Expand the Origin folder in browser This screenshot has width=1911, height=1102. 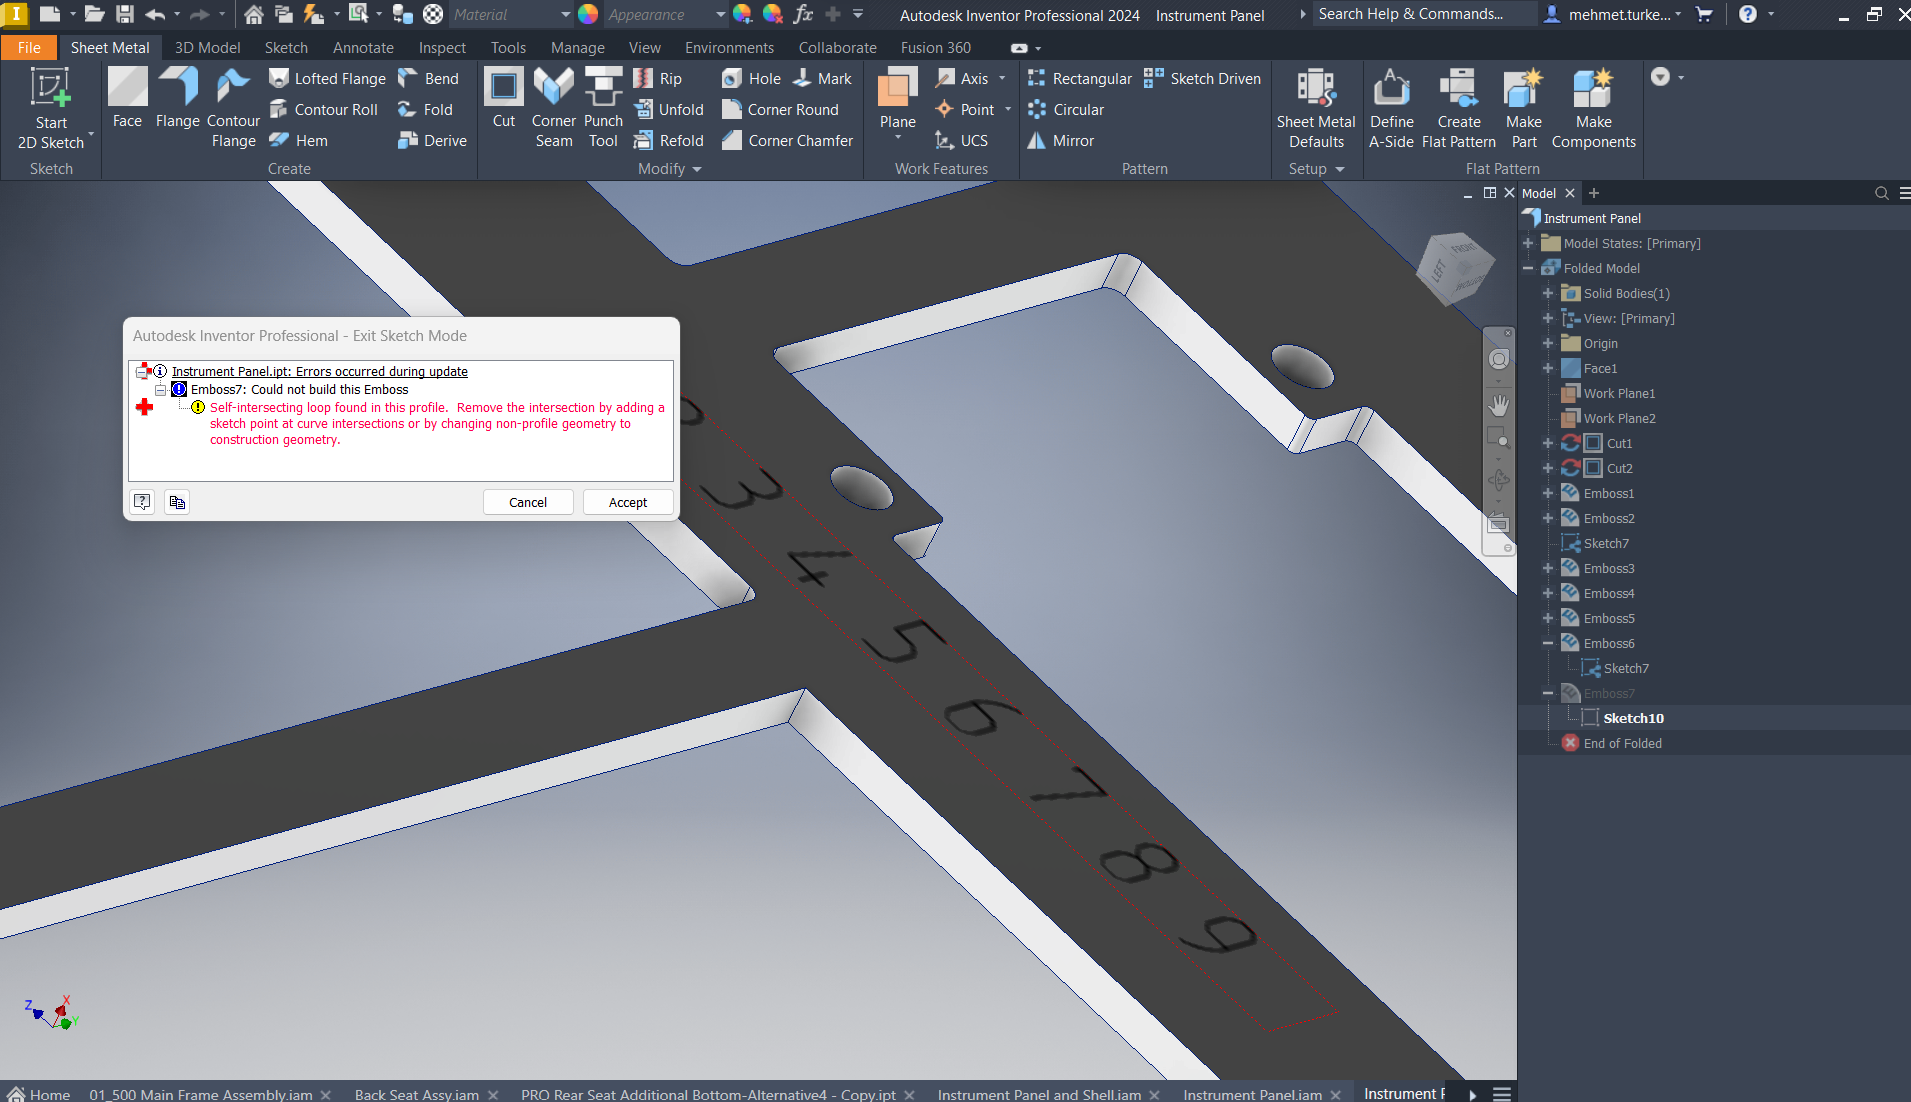pyautogui.click(x=1547, y=343)
